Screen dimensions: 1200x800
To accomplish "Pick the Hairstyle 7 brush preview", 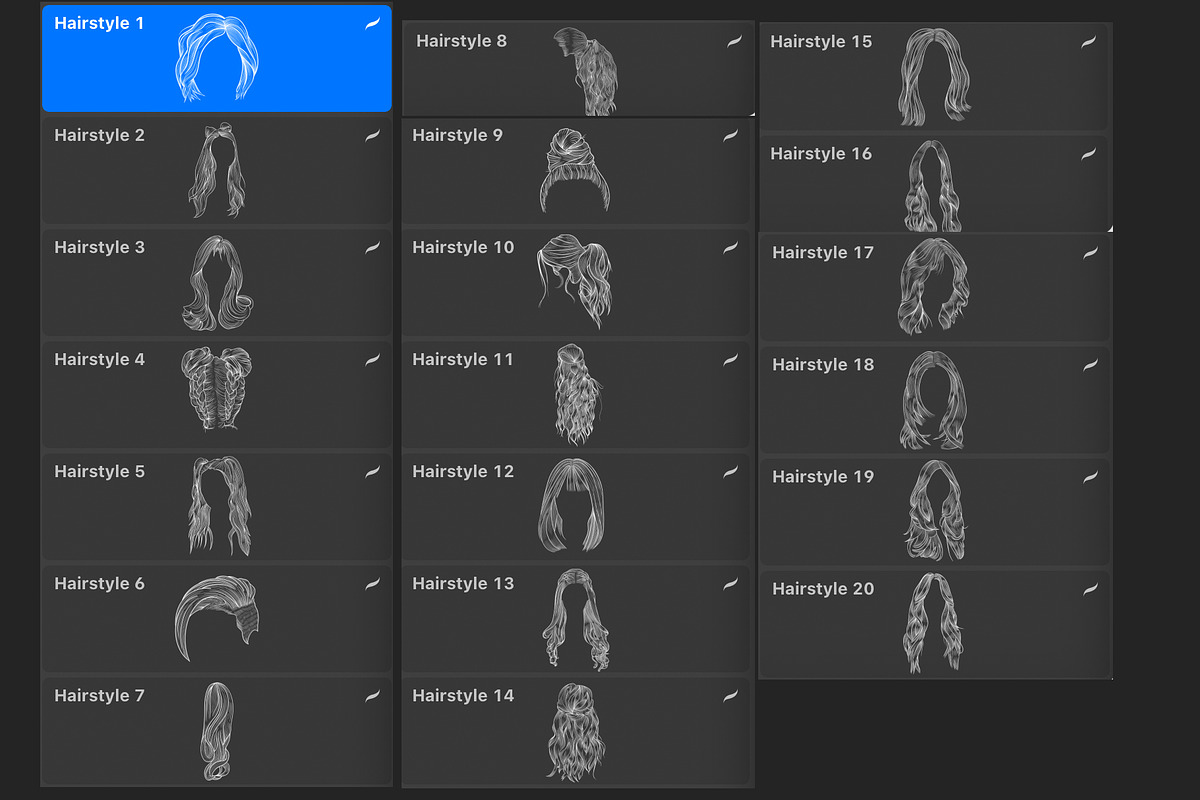I will (x=216, y=731).
